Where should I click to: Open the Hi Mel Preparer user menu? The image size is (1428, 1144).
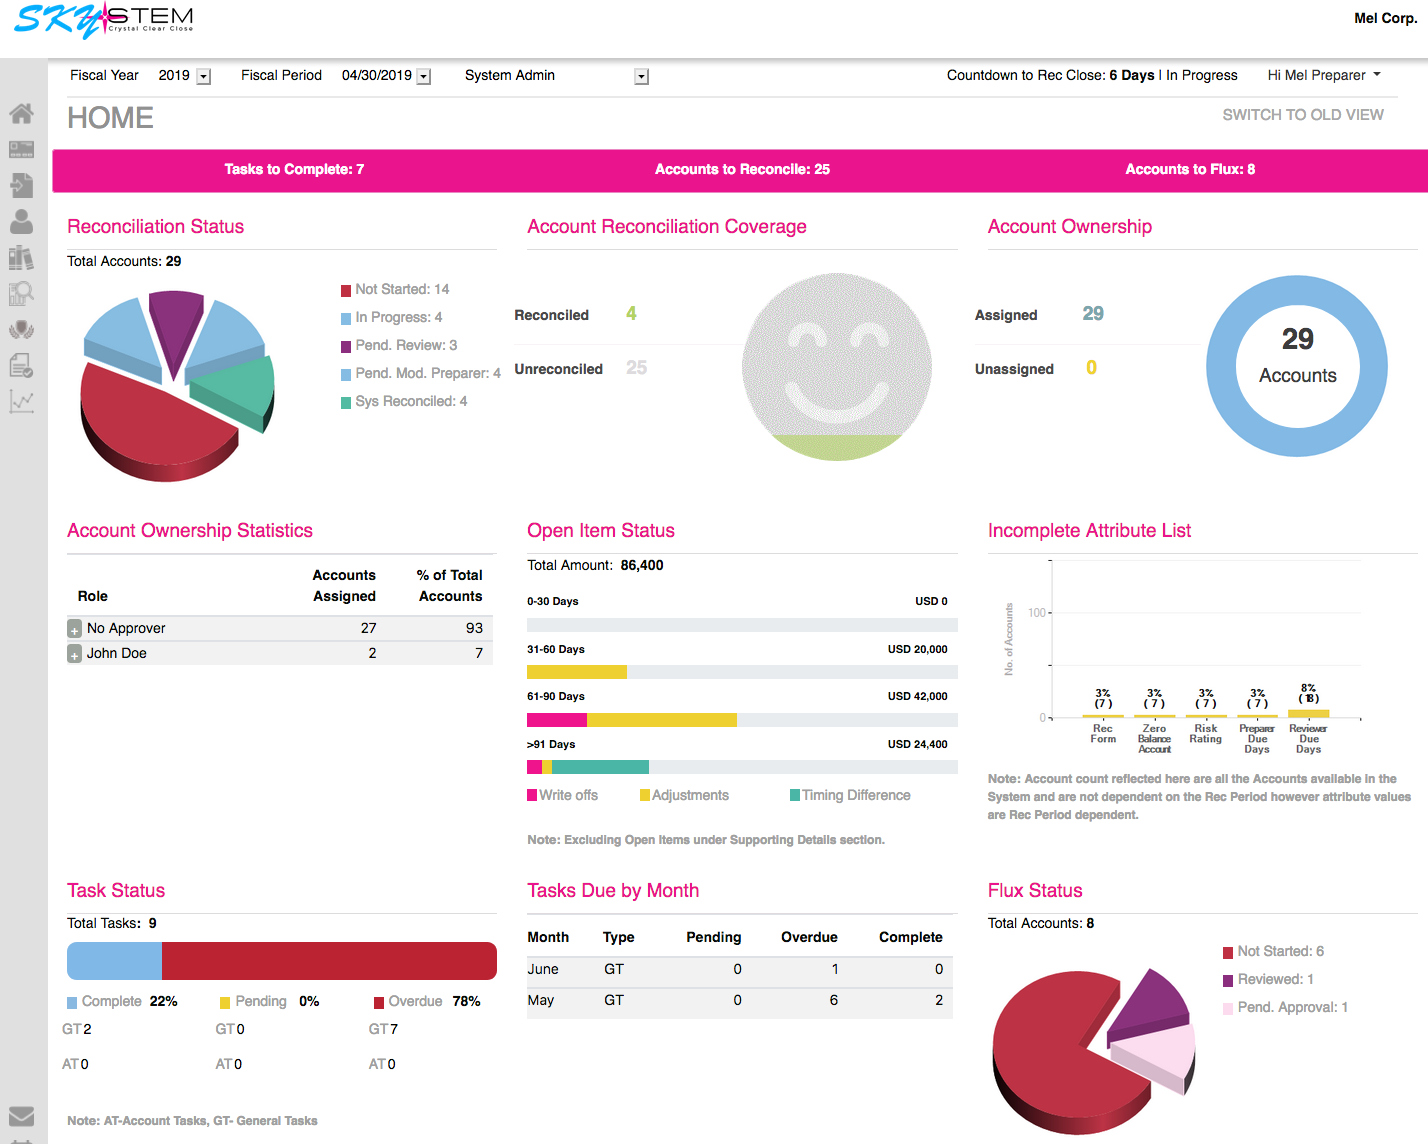pos(1323,76)
